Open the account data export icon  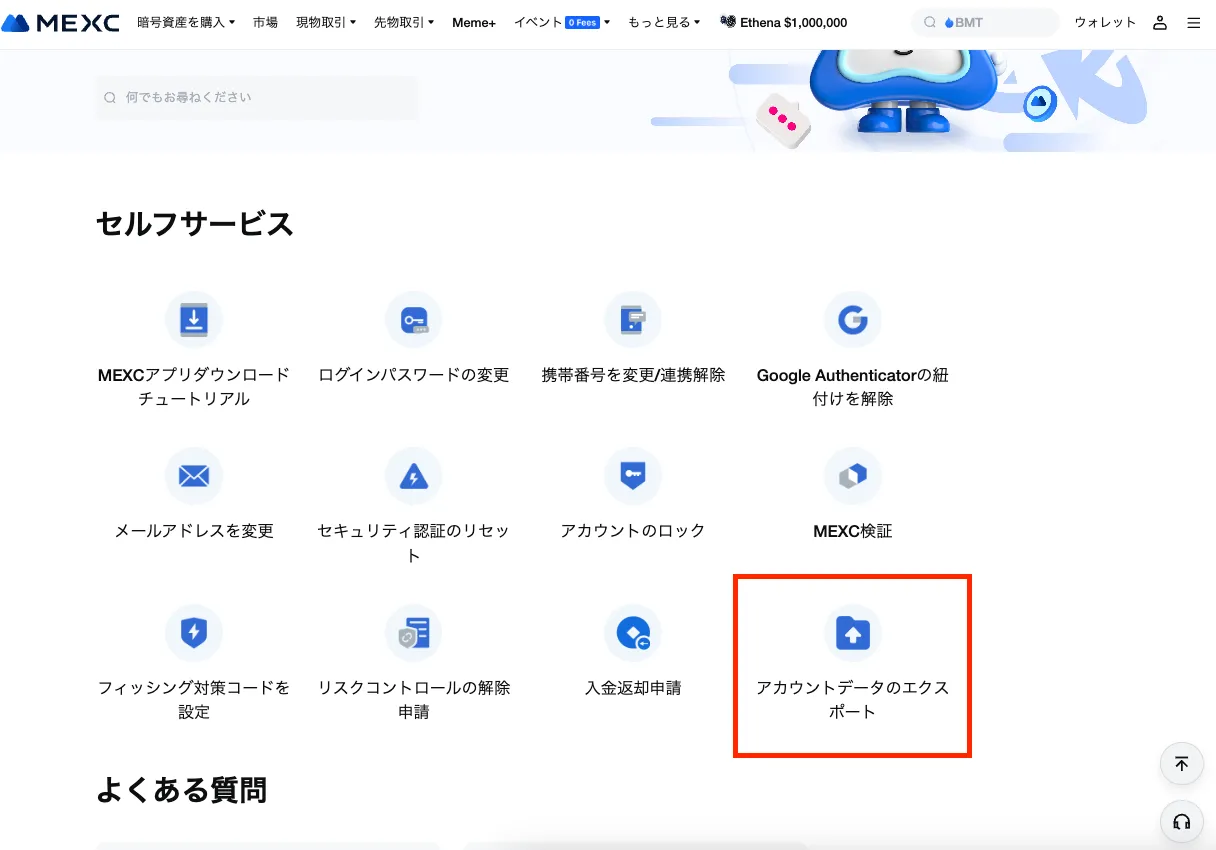852,632
